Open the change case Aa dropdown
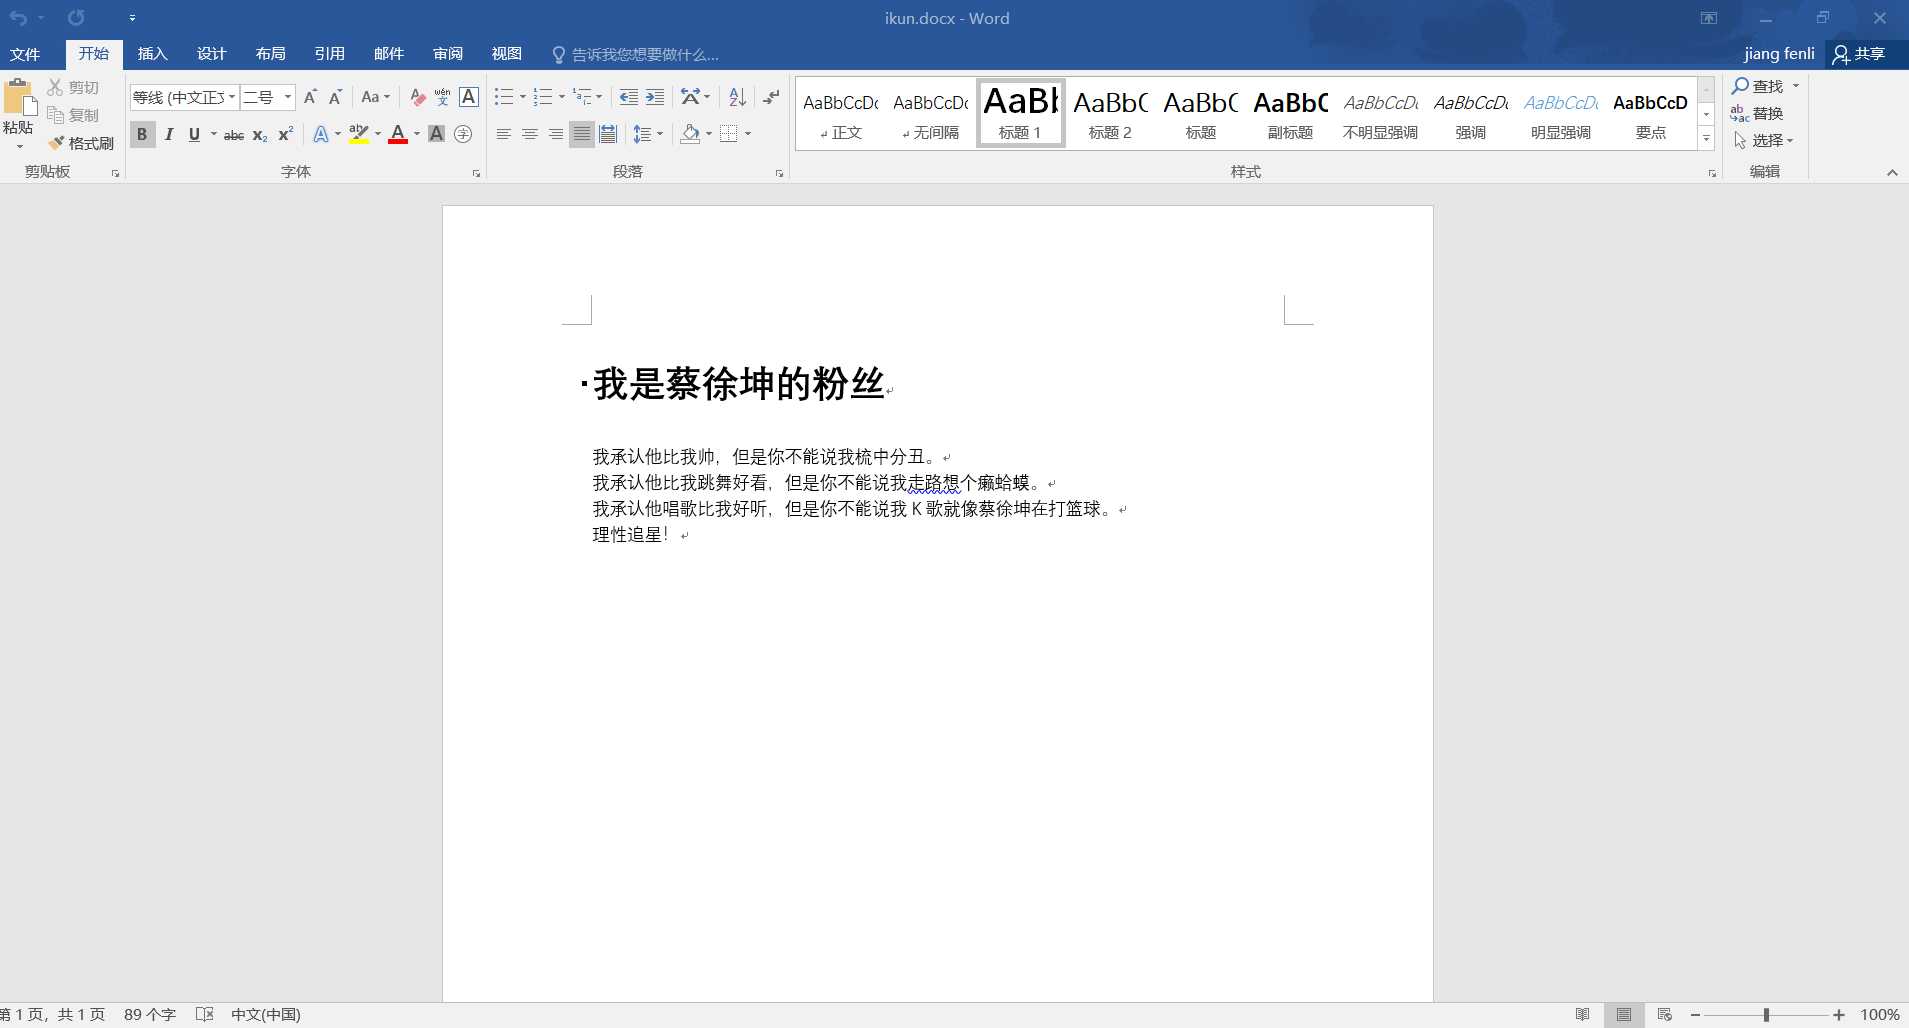 (375, 97)
